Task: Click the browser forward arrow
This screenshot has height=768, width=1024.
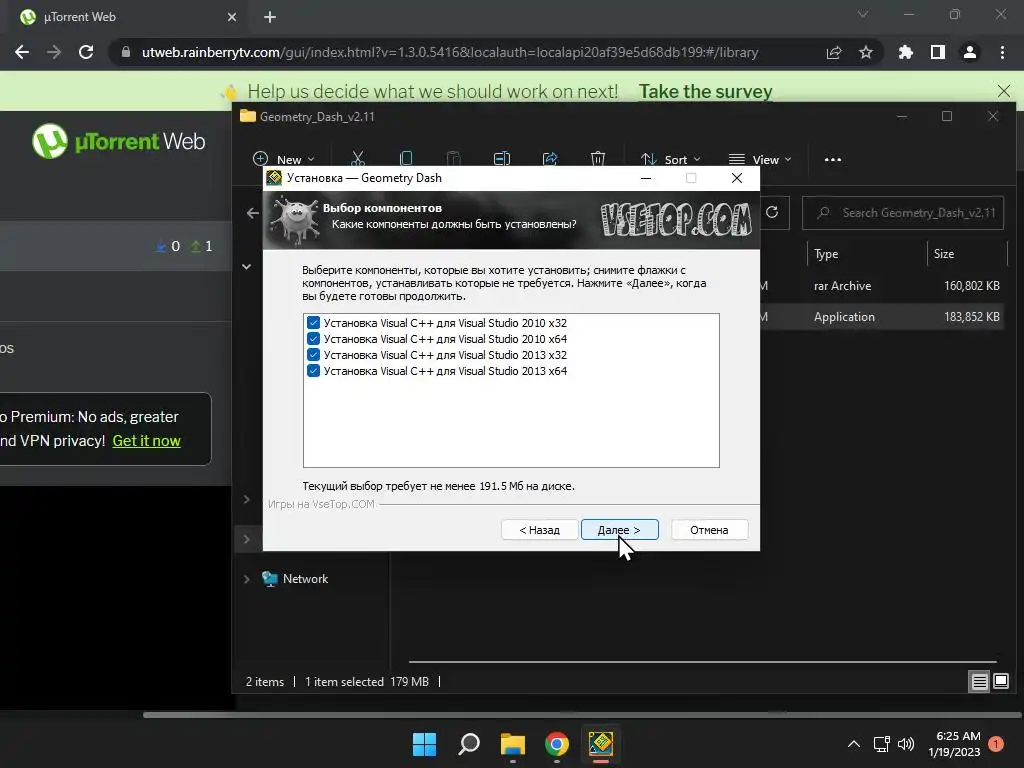Action: point(54,52)
